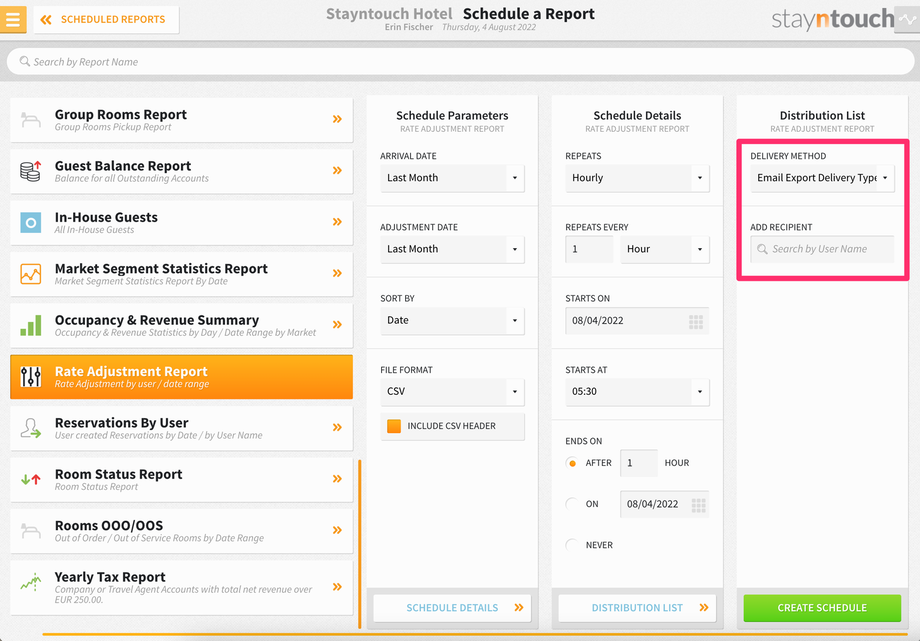Select the In-House Guests row
The image size is (920, 641).
coord(181,222)
